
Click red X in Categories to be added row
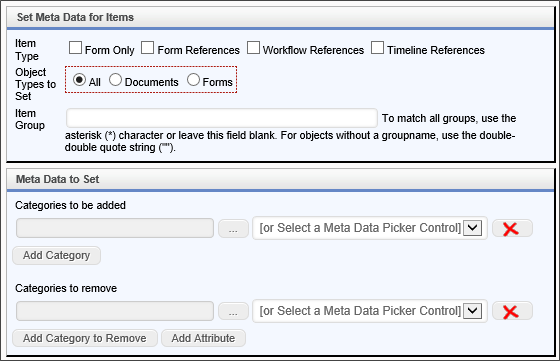point(512,229)
